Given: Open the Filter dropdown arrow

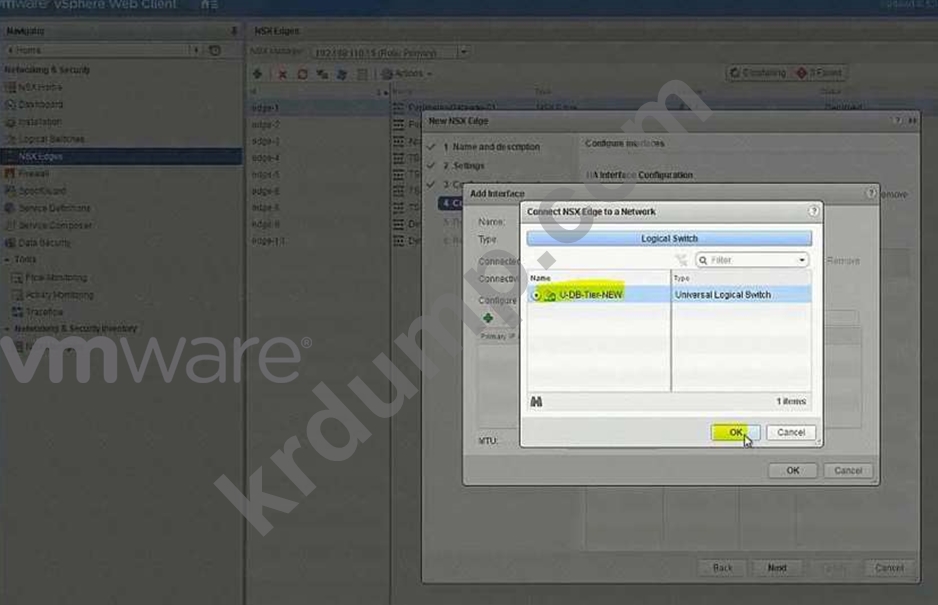Looking at the screenshot, I should (802, 260).
